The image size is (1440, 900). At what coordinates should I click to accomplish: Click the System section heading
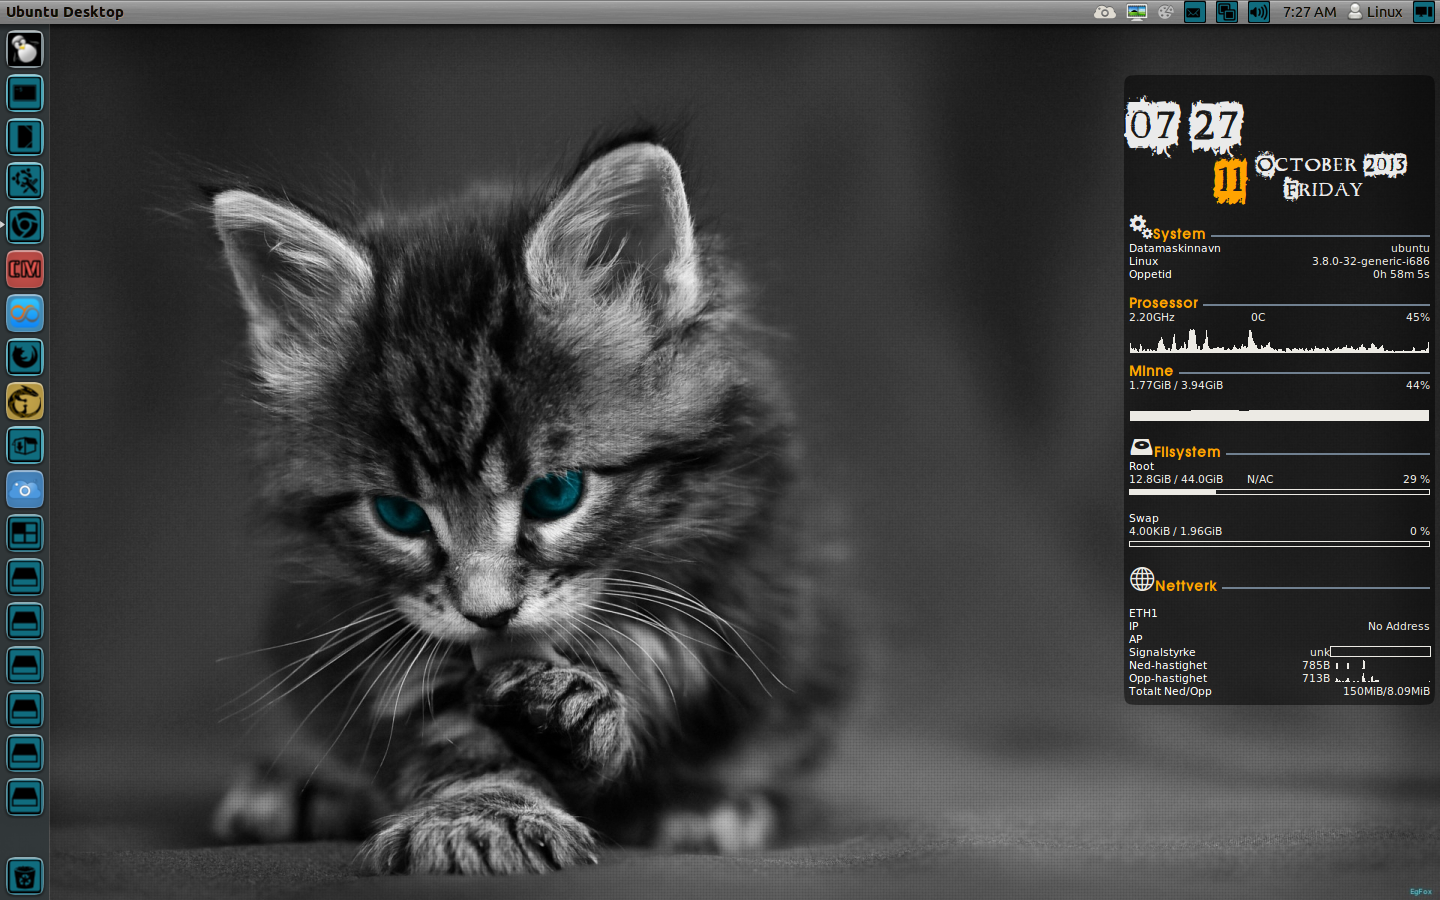pyautogui.click(x=1179, y=234)
